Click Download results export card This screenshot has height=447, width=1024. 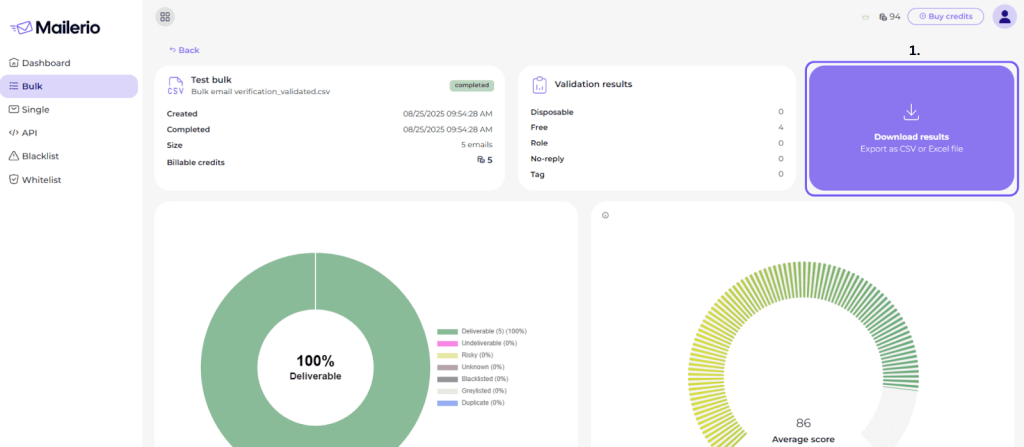click(911, 128)
